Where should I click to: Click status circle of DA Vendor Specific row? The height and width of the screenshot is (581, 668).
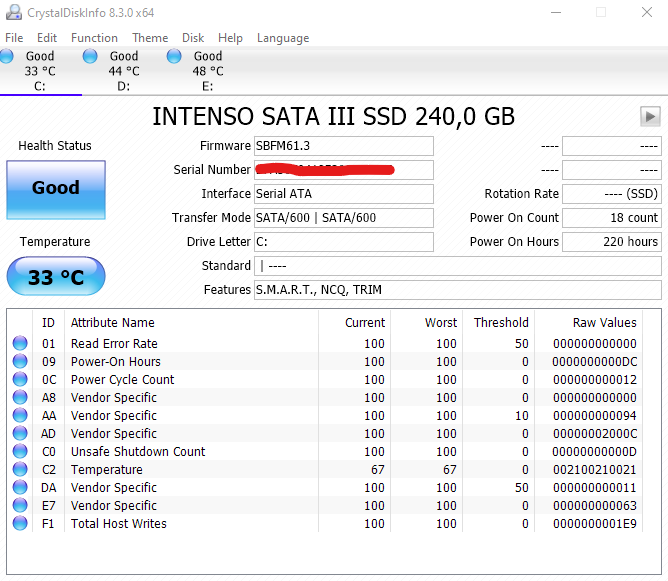pyautogui.click(x=20, y=487)
